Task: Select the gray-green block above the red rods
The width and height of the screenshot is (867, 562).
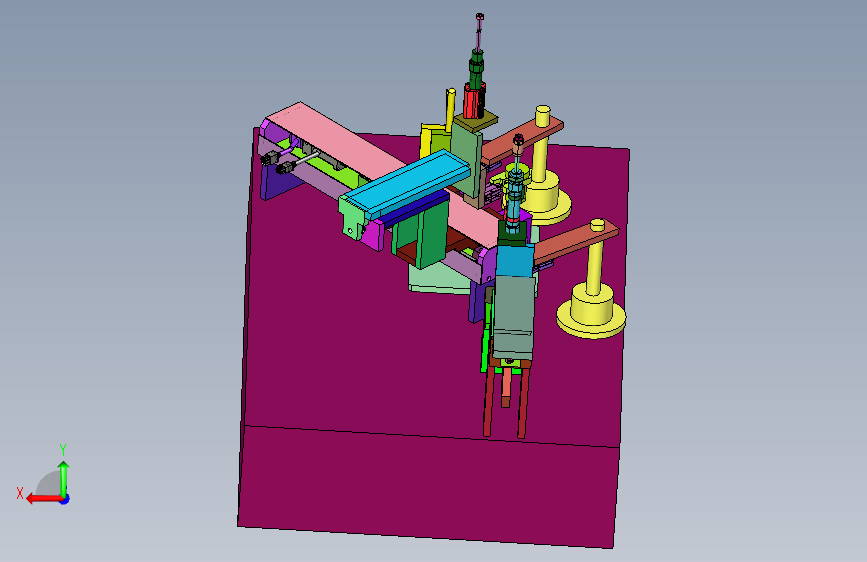Action: (514, 318)
